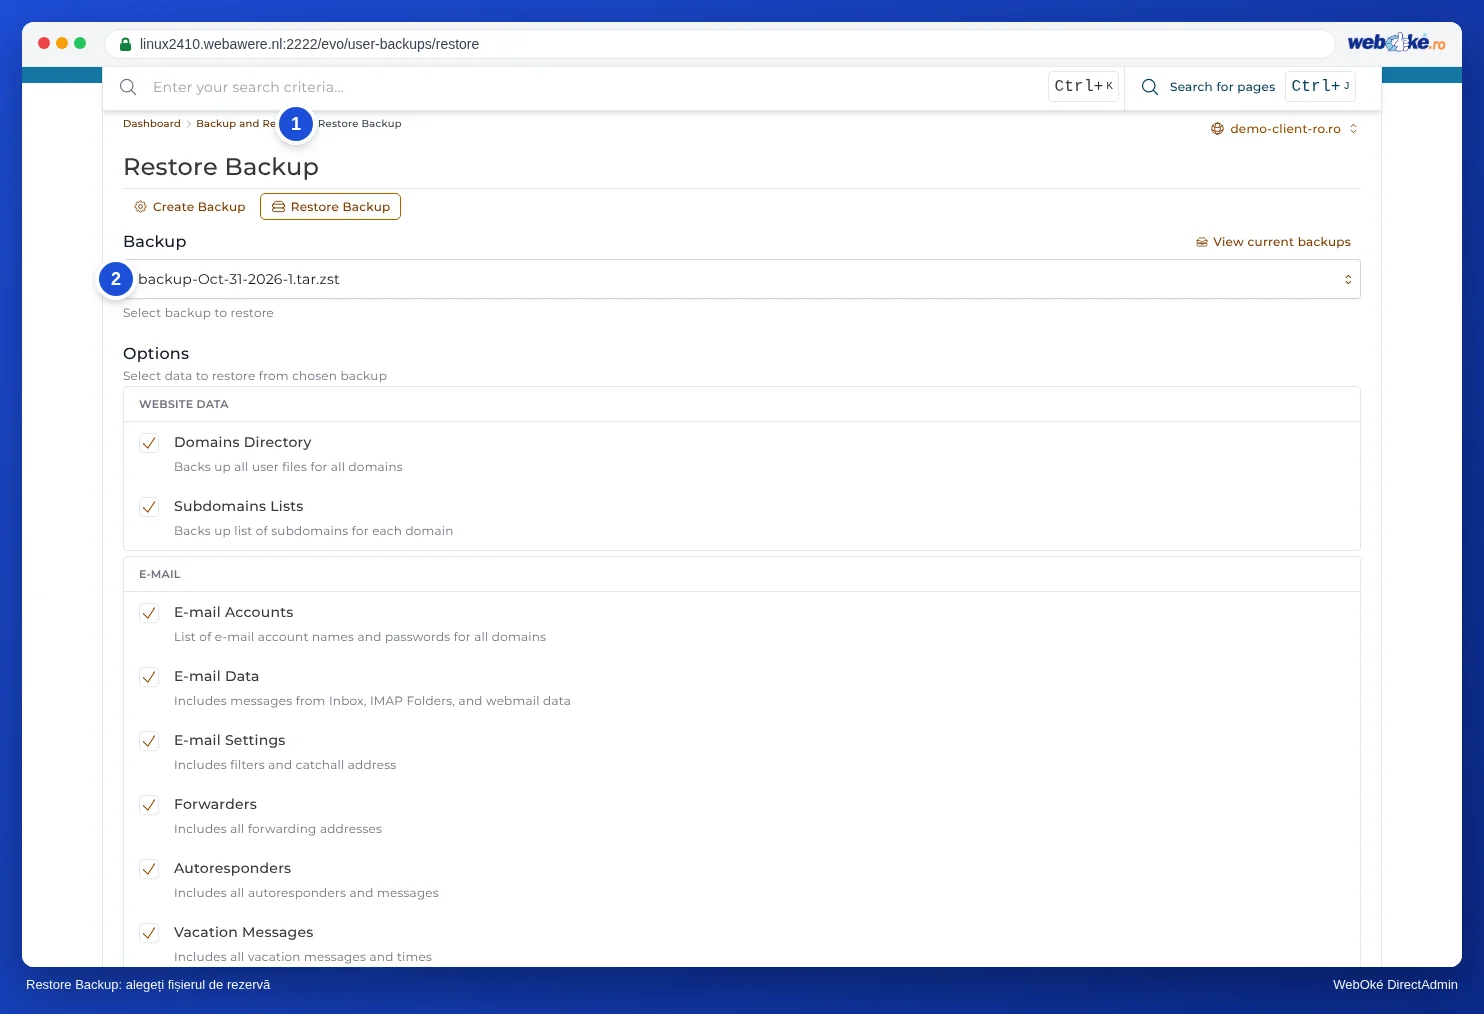Click the browser address bar URL
The width and height of the screenshot is (1484, 1014).
(309, 44)
